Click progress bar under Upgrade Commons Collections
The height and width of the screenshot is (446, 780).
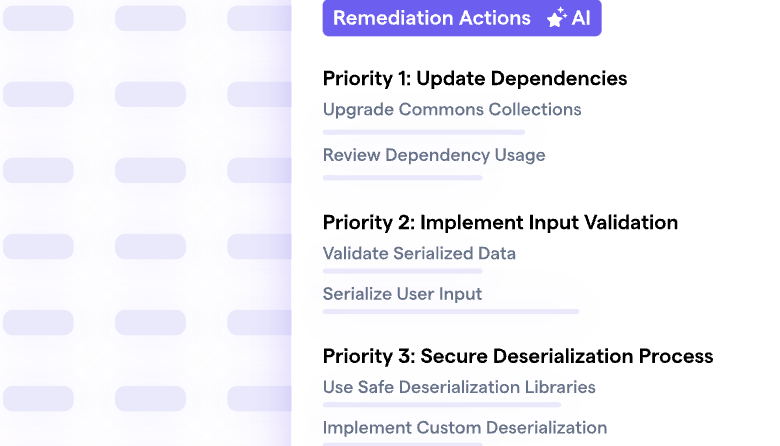[424, 132]
